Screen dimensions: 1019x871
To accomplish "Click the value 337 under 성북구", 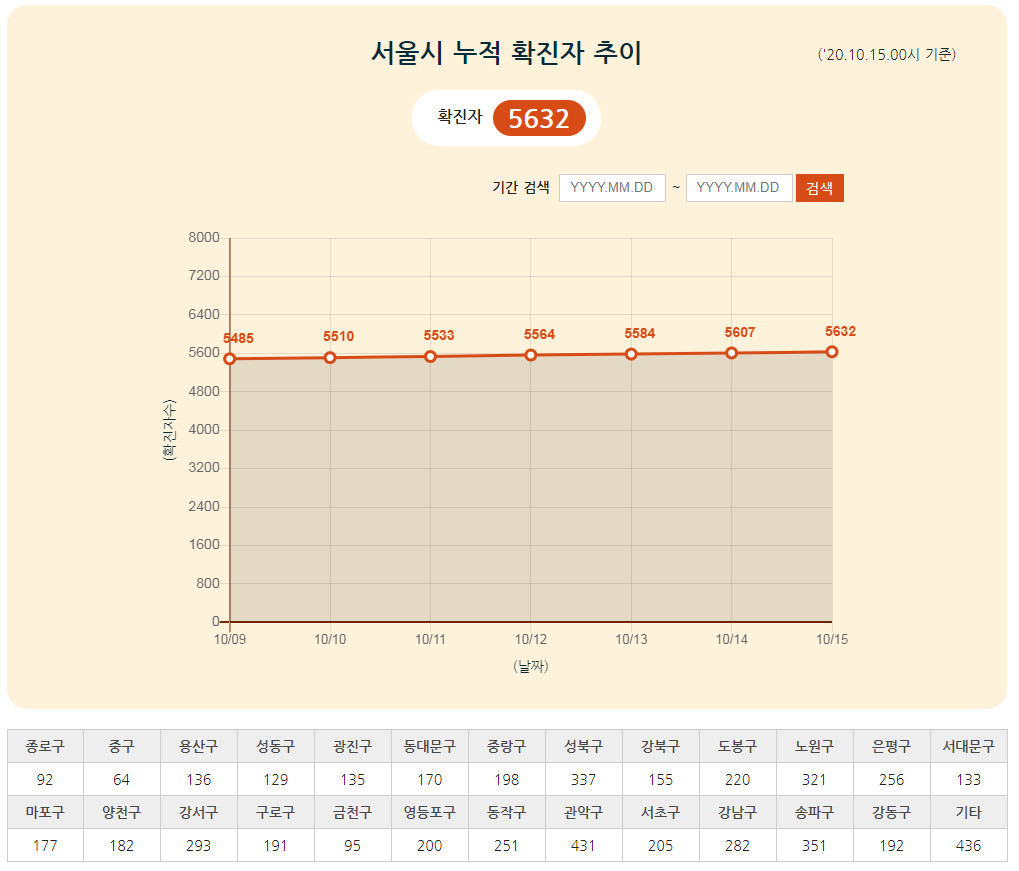I will (584, 779).
